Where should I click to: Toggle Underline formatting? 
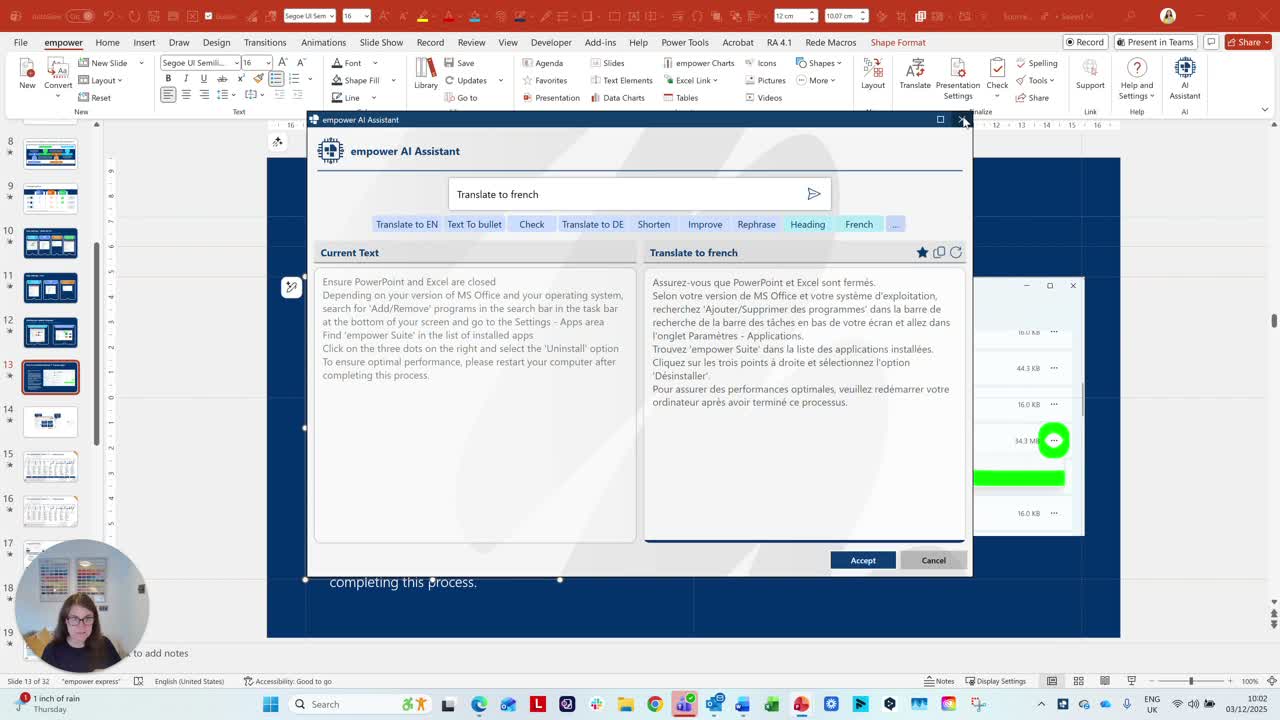204,79
